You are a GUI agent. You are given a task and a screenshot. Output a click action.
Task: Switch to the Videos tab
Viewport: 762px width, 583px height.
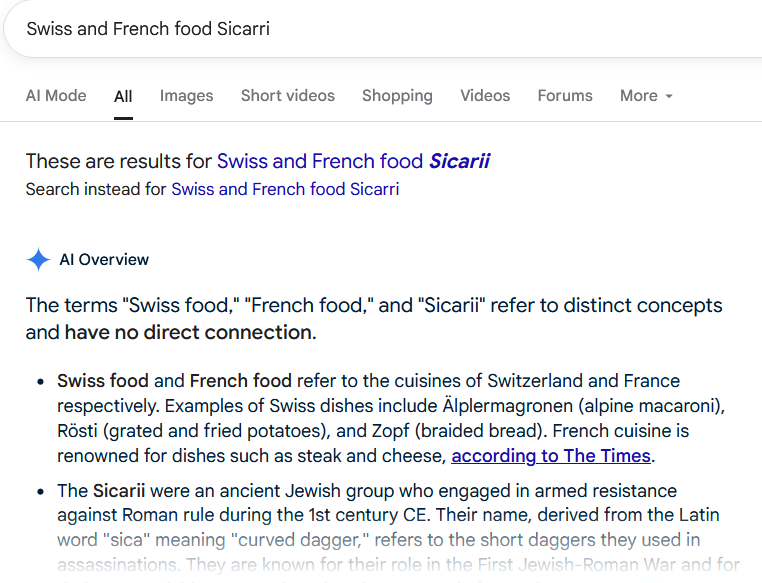click(485, 96)
